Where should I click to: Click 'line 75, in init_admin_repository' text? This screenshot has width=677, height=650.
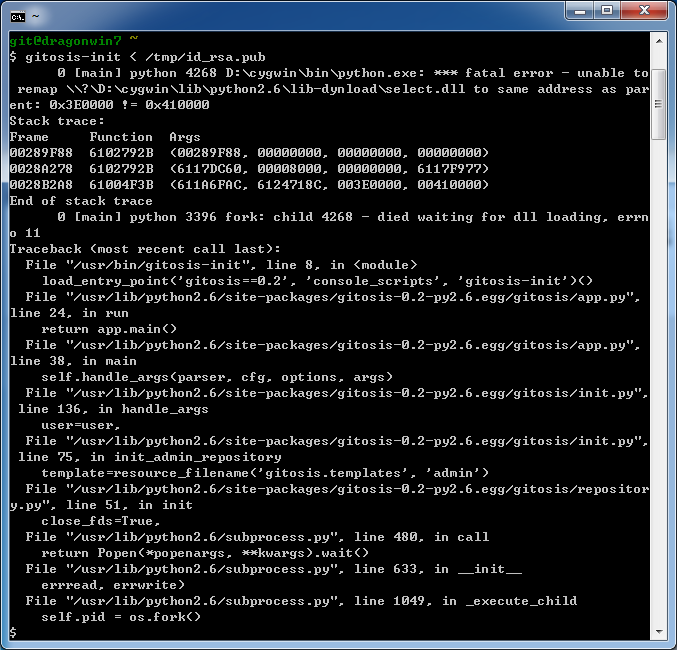point(149,457)
